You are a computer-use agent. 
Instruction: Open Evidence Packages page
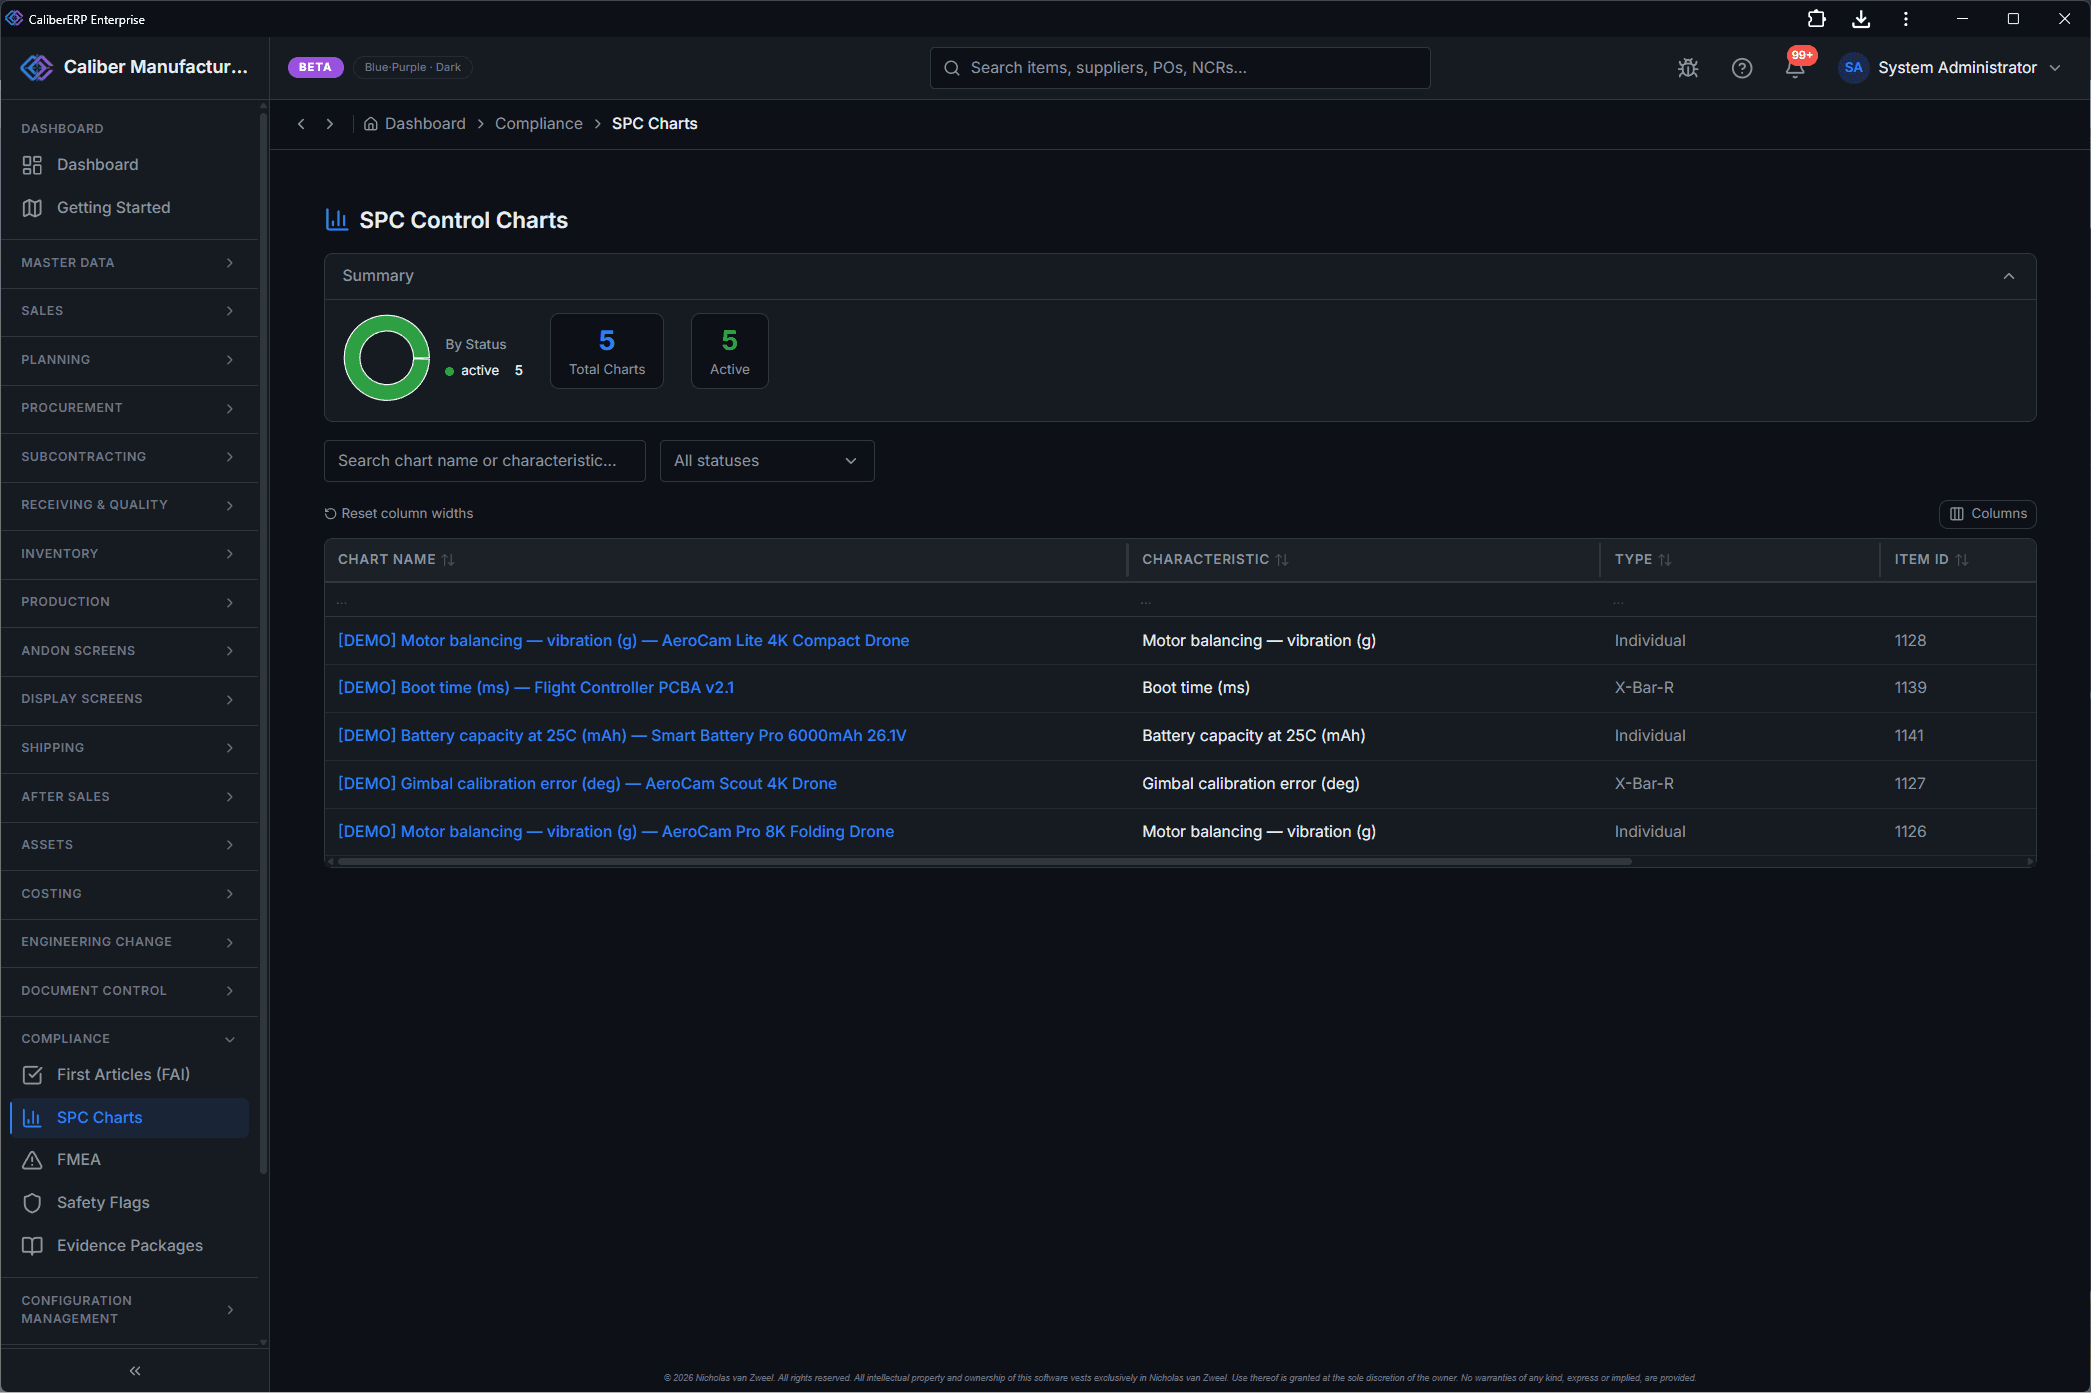coord(130,1246)
